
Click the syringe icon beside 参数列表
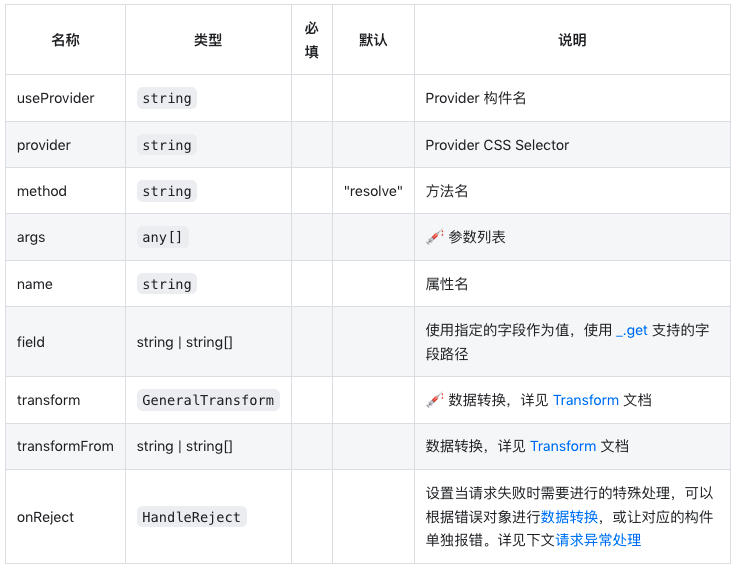pos(435,237)
